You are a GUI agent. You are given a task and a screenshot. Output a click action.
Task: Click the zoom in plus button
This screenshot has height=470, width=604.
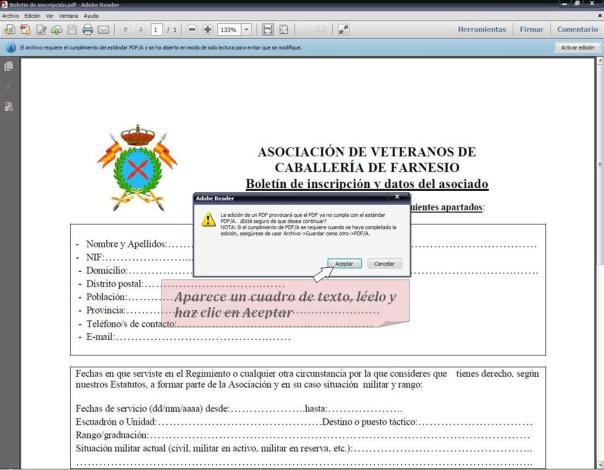pos(207,30)
